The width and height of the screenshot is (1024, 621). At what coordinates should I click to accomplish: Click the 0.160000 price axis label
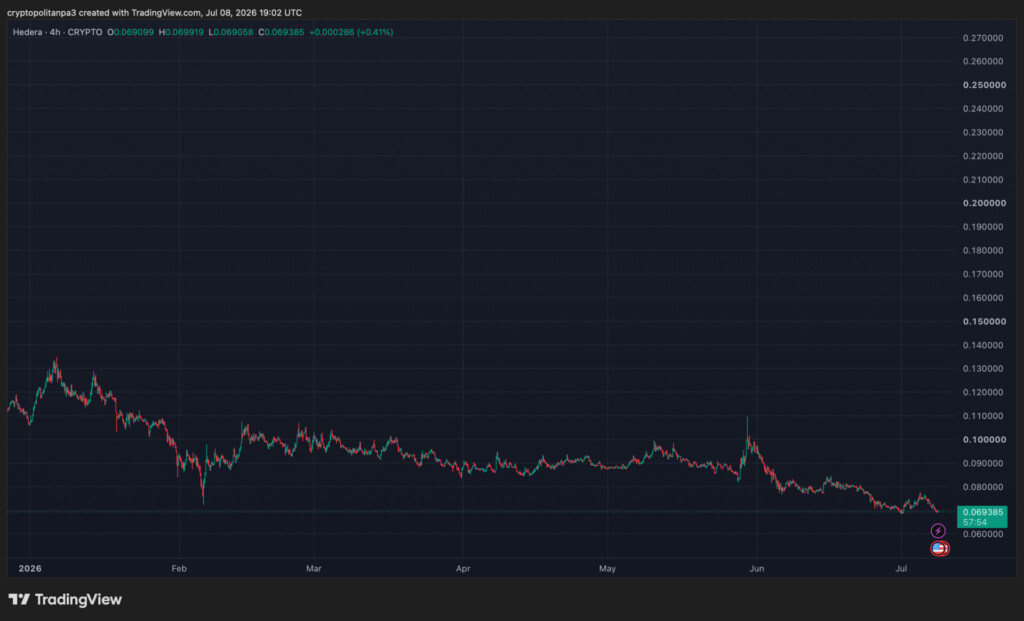coord(983,298)
